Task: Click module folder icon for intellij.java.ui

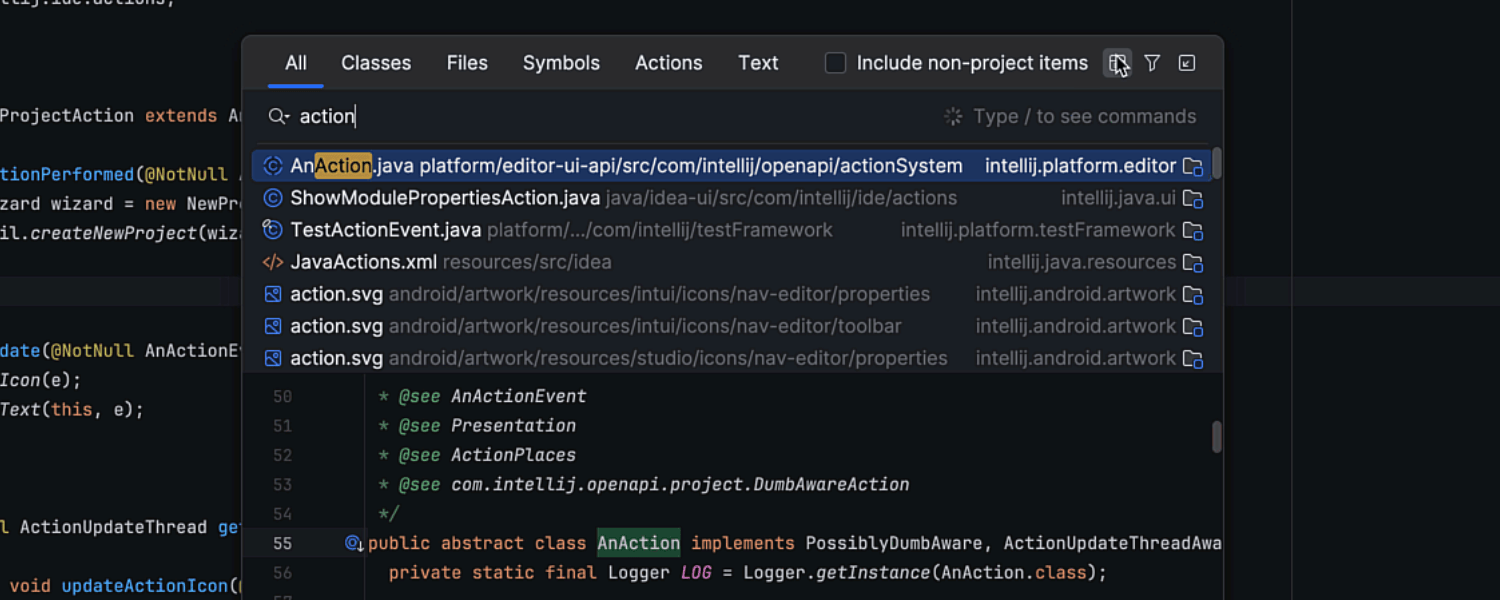Action: pos(1192,199)
